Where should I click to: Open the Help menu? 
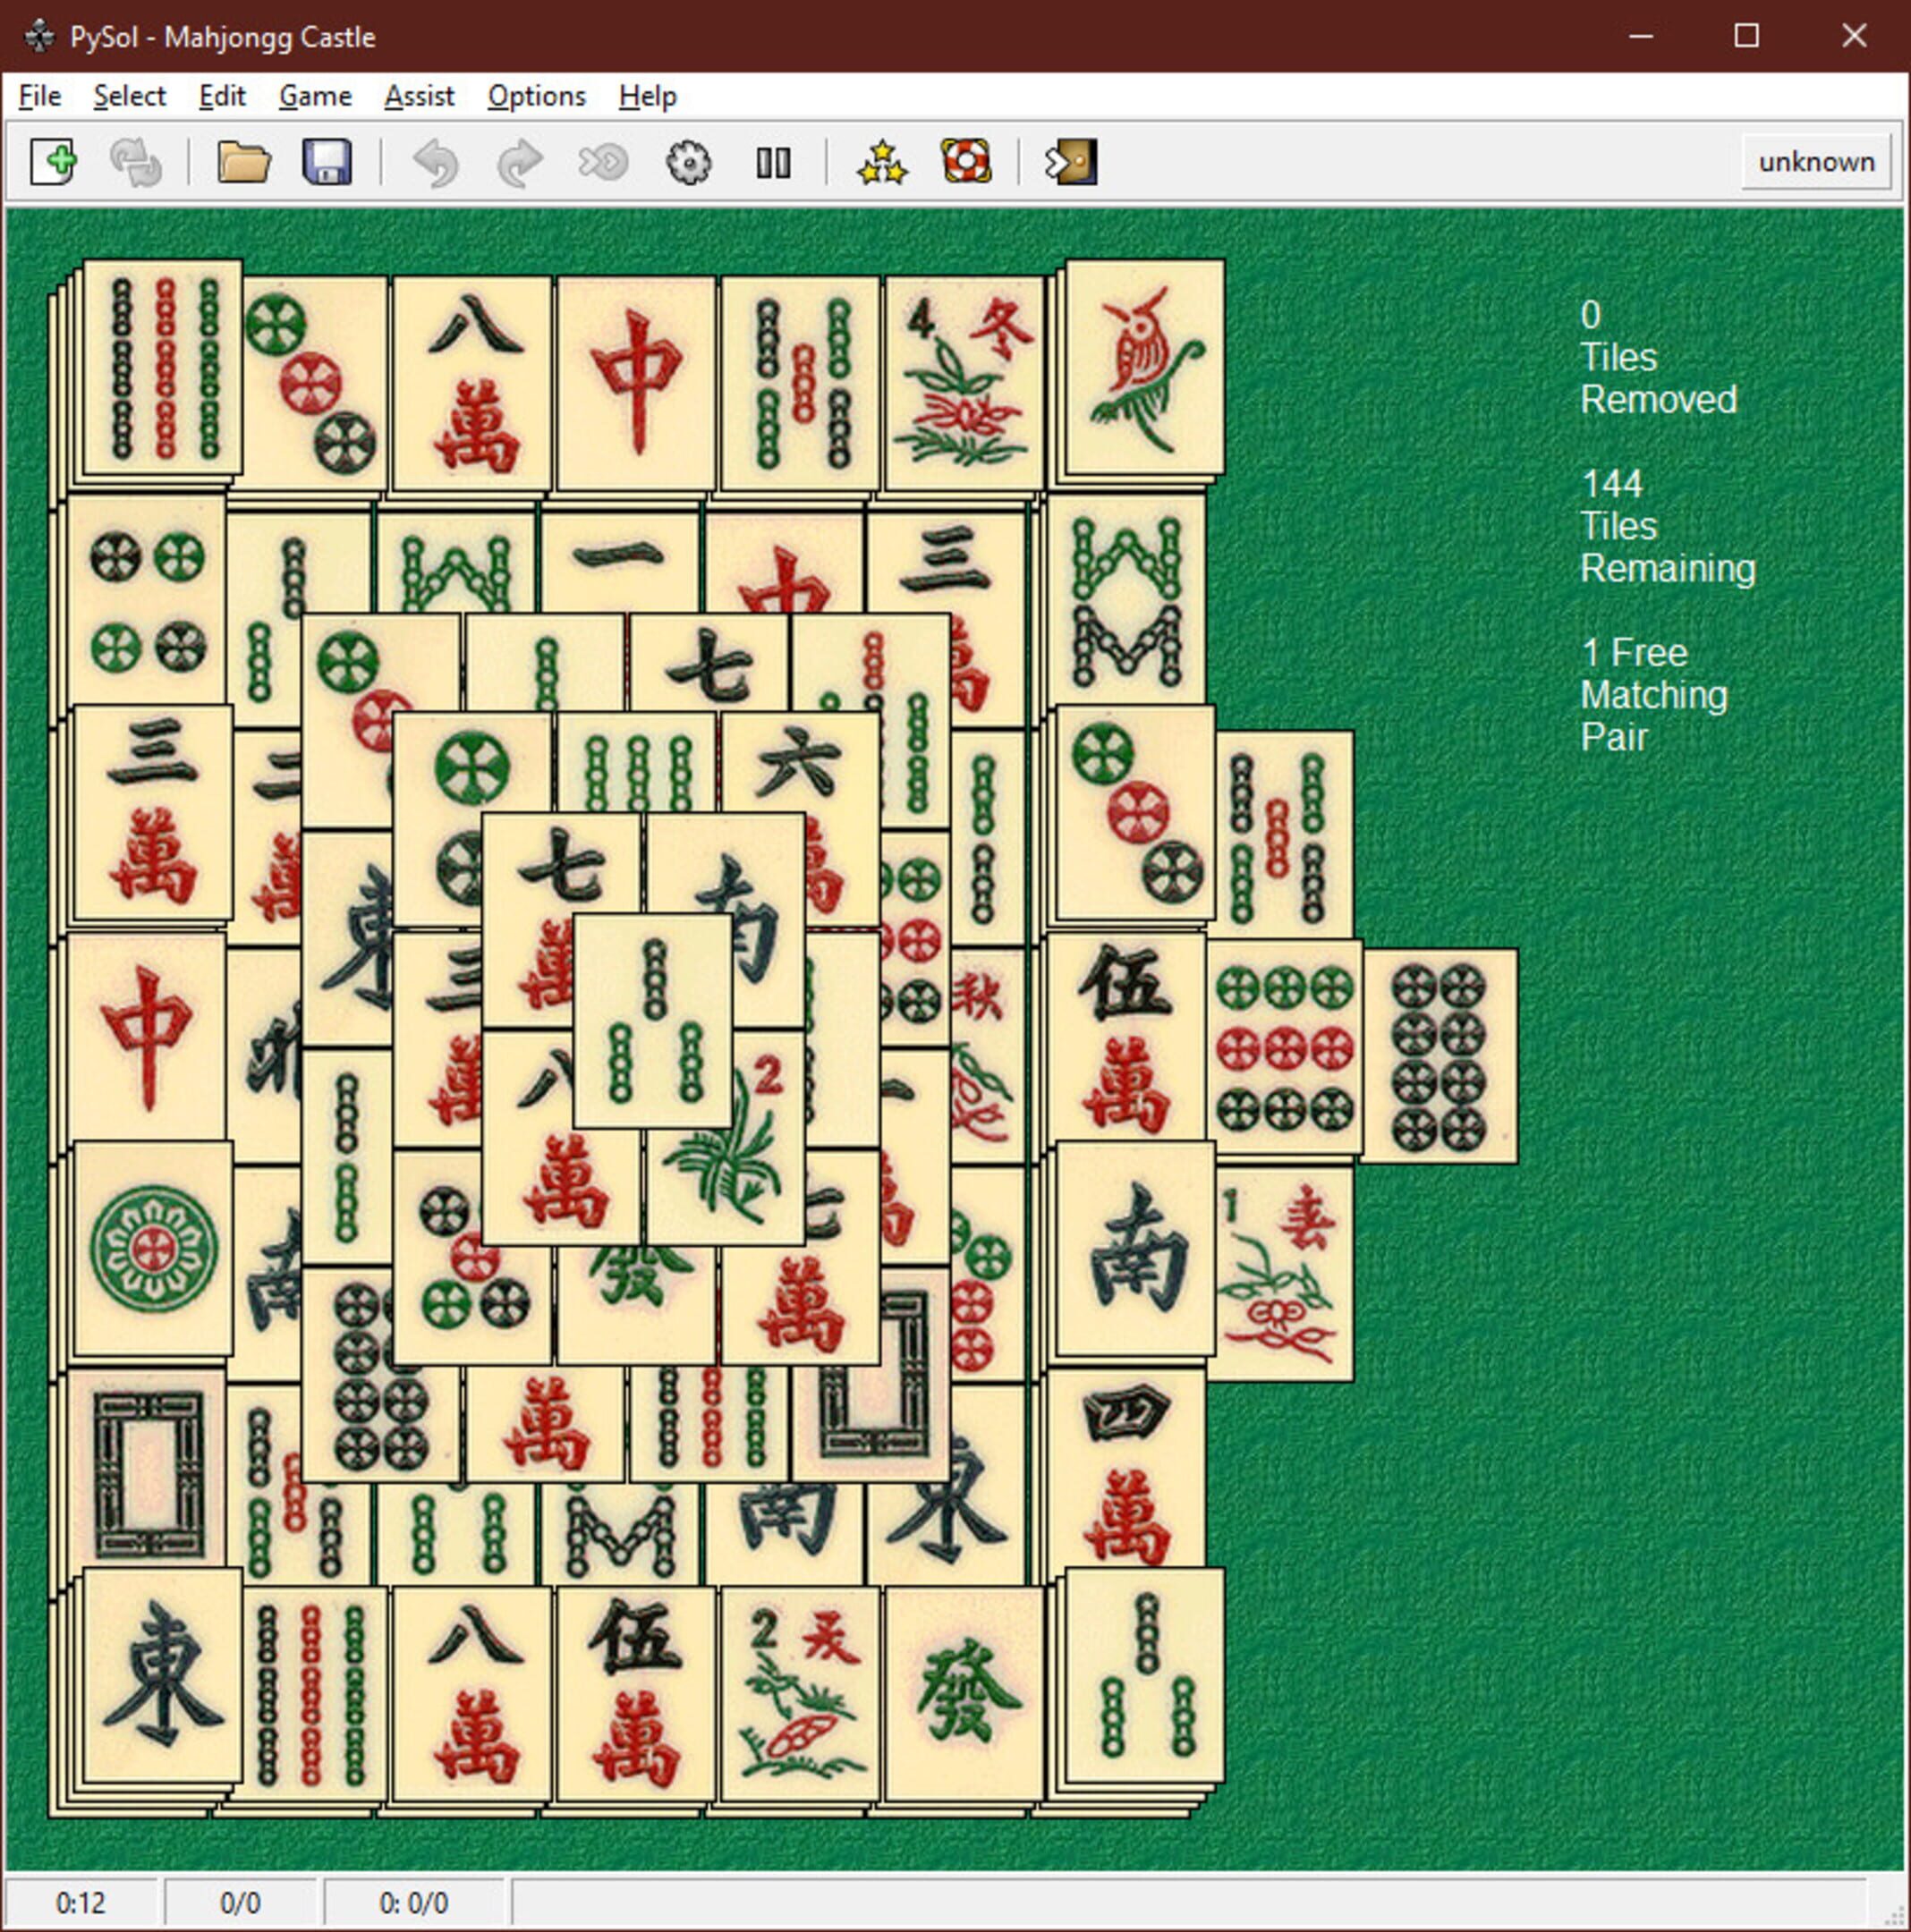[647, 96]
